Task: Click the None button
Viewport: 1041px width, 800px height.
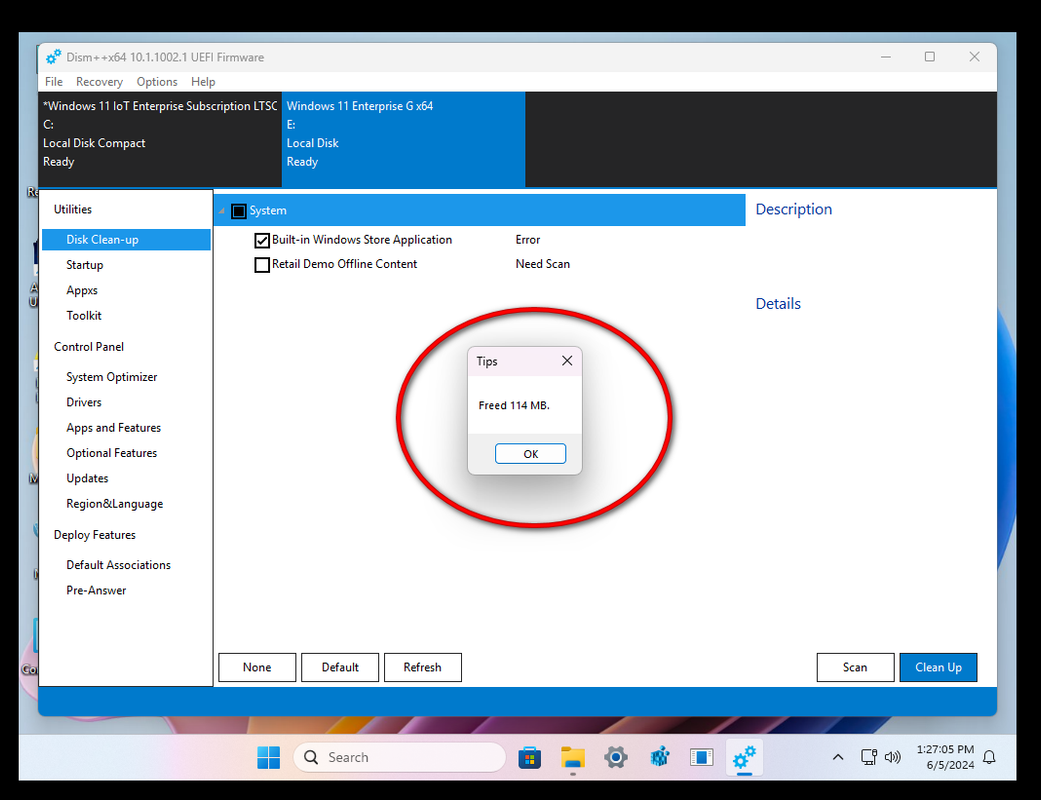Action: pyautogui.click(x=257, y=667)
